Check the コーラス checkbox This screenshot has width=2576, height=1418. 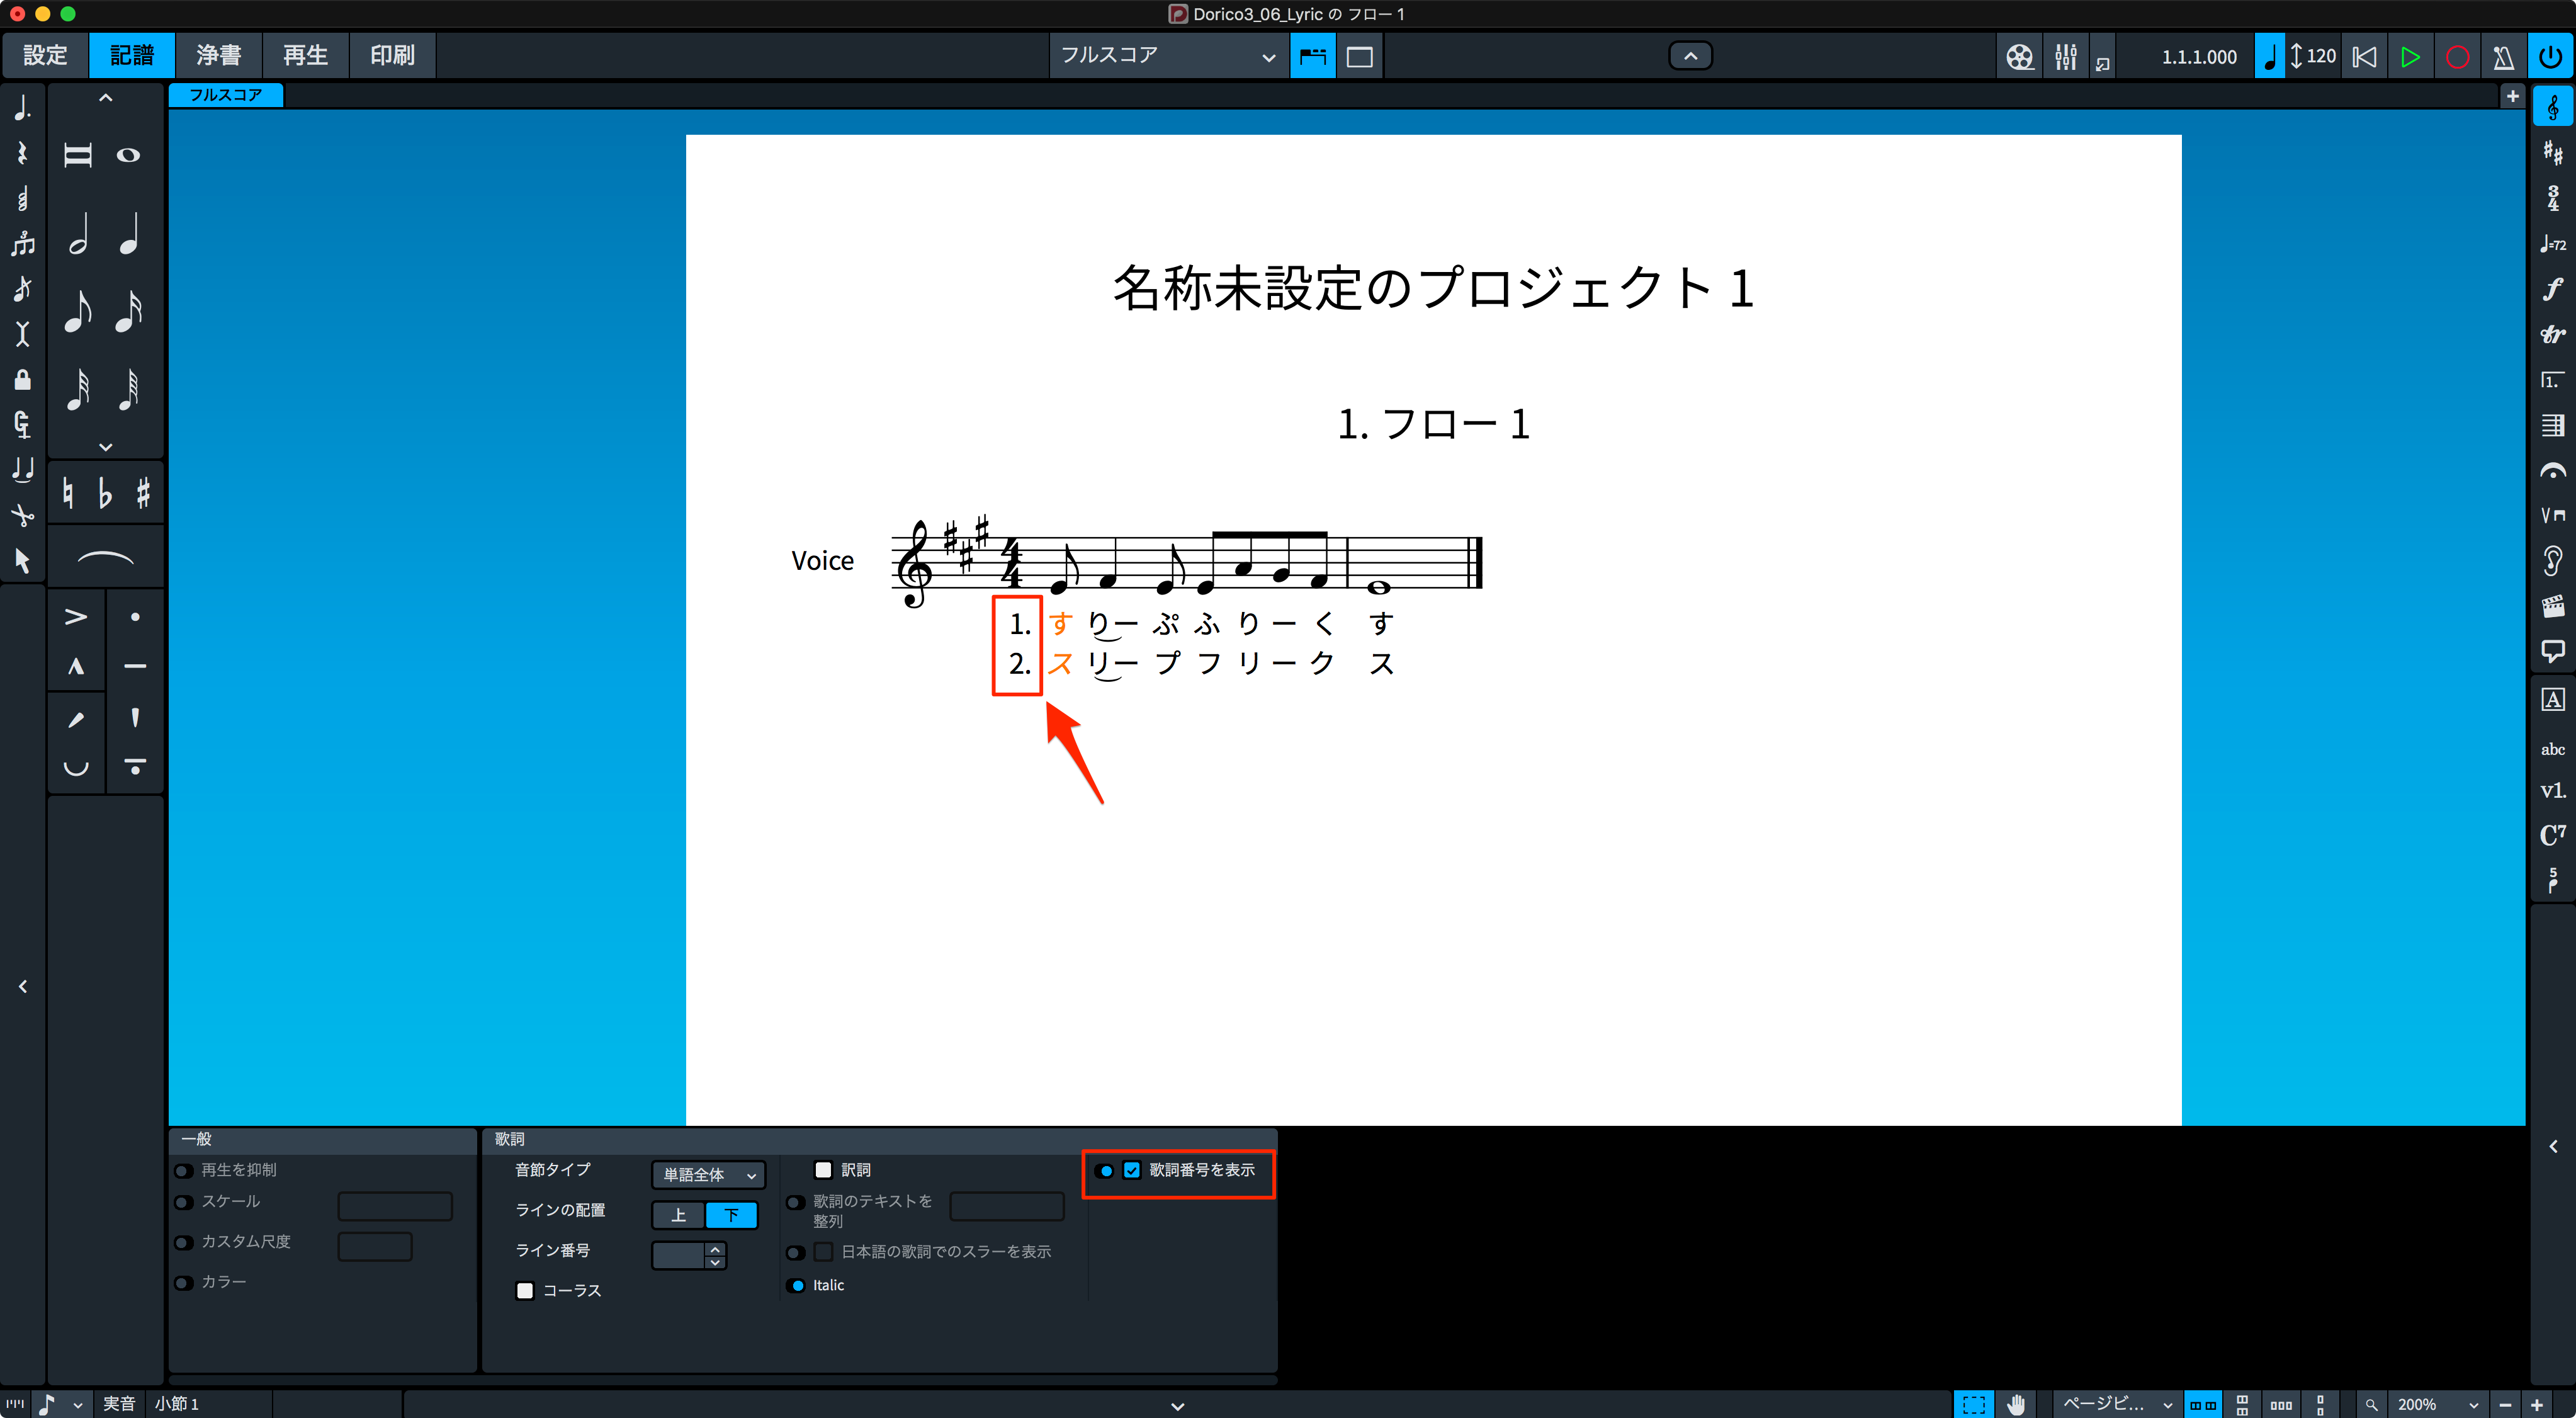pyautogui.click(x=525, y=1290)
